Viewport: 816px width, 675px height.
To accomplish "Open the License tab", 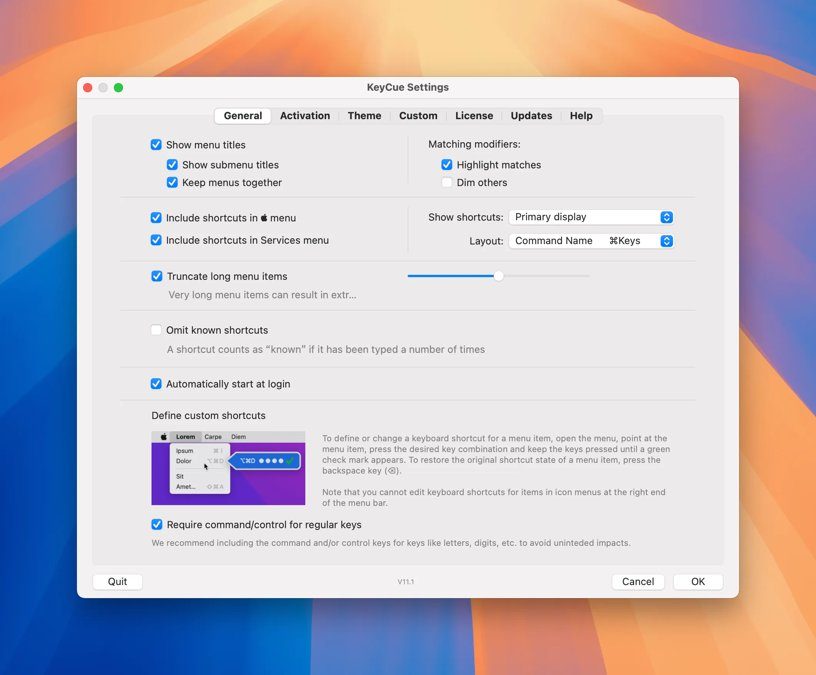I will click(474, 116).
